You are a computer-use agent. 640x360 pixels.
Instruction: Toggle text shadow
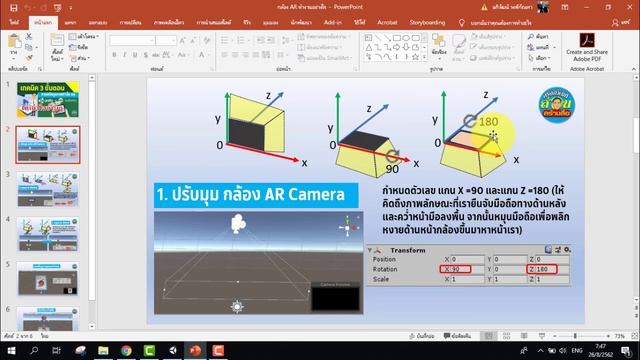click(x=145, y=55)
